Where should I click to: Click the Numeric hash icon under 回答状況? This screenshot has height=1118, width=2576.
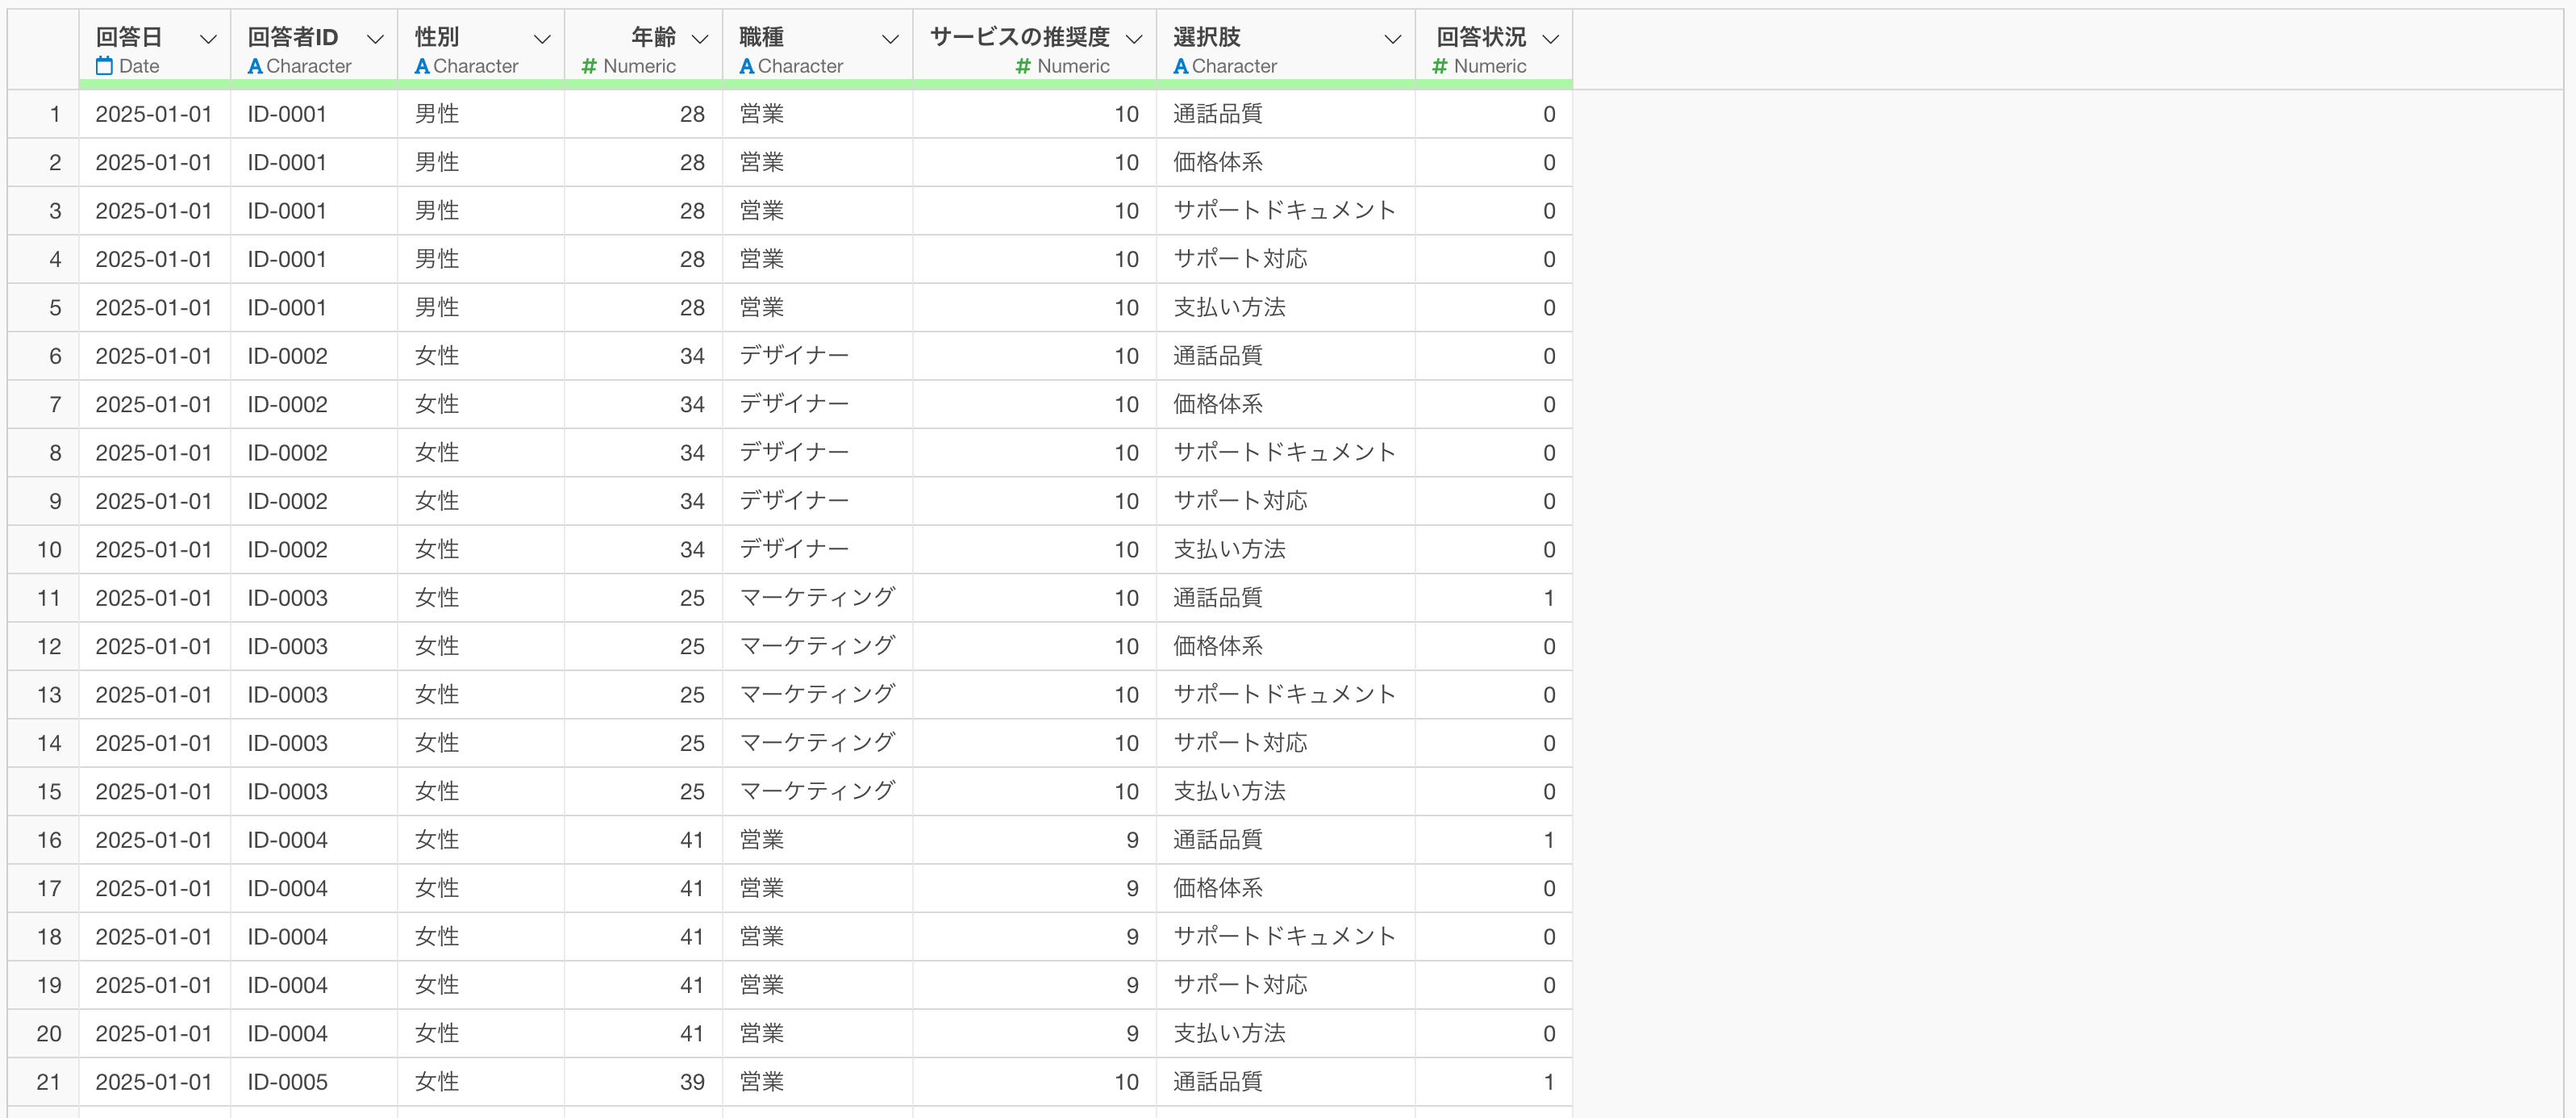pos(1439,66)
